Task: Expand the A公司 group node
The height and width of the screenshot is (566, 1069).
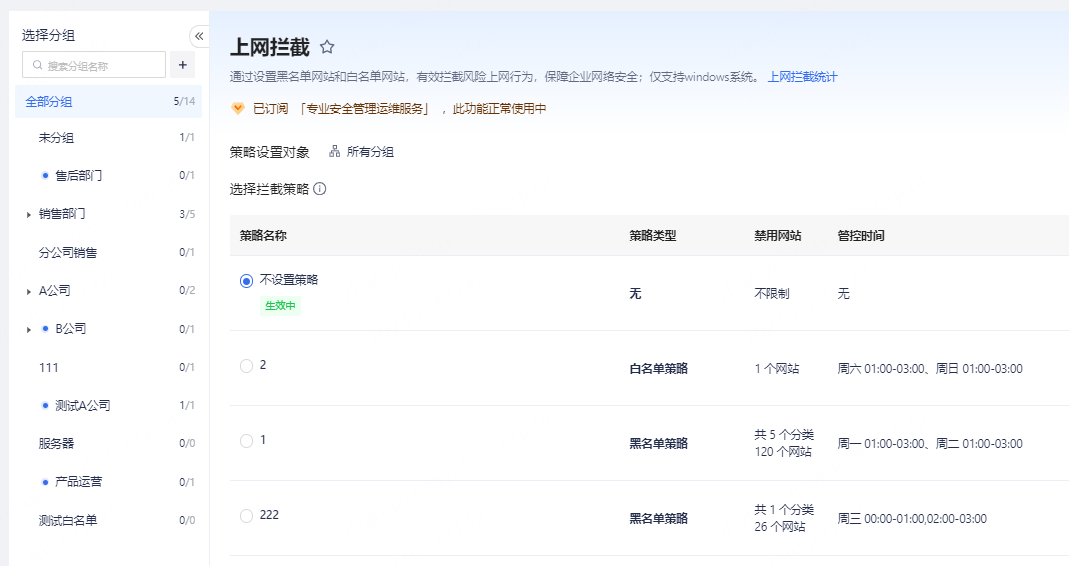Action: click(28, 291)
